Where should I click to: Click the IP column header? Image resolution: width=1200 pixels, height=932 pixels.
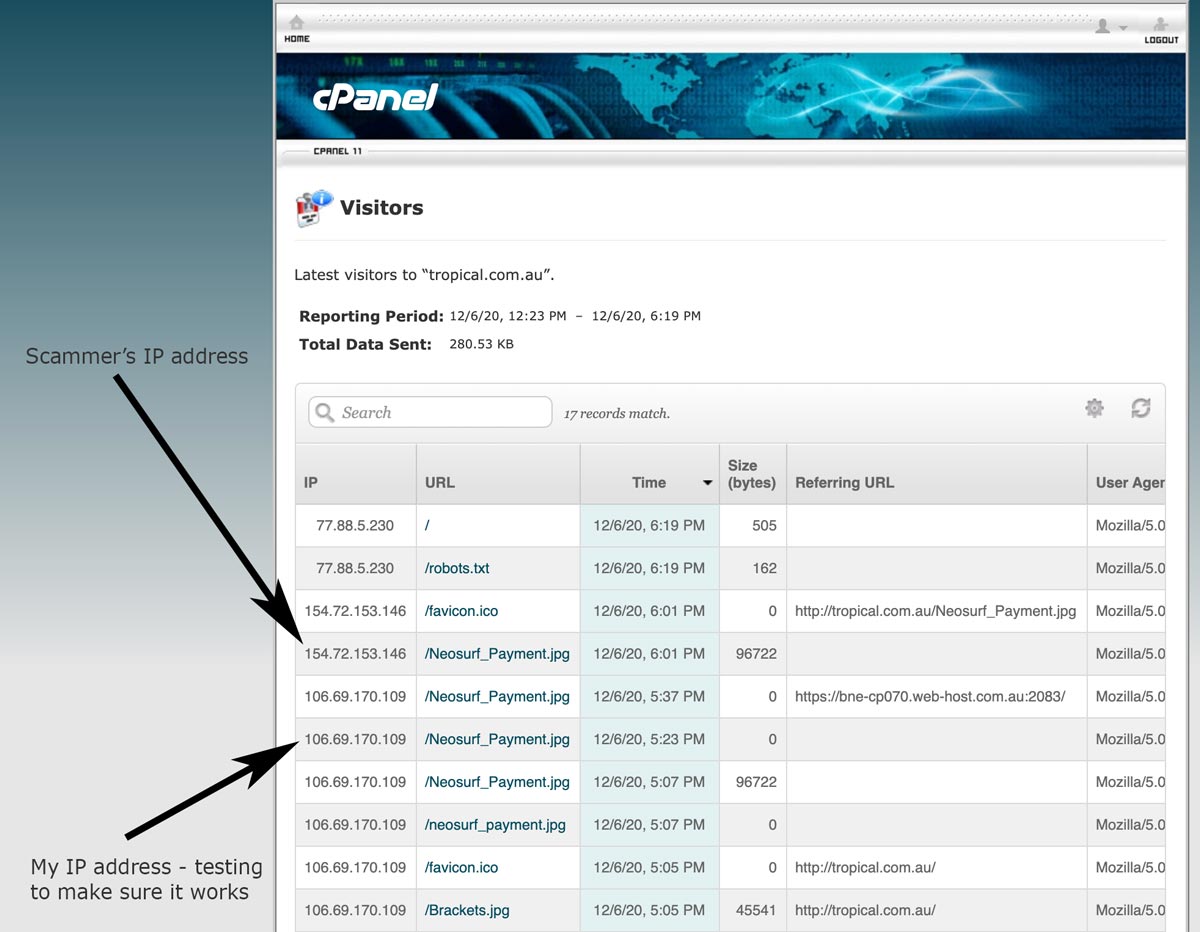tap(311, 482)
